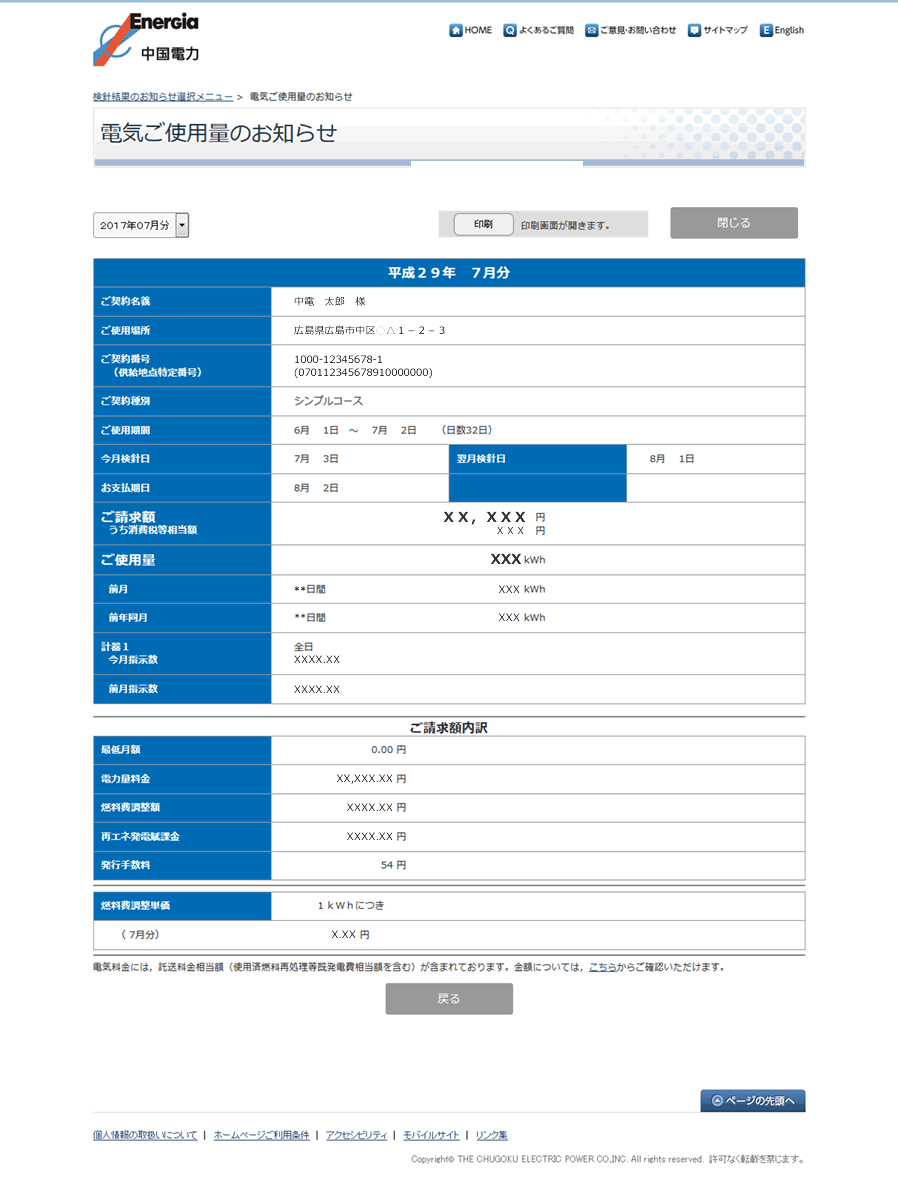898x1181 pixels.
Task: Click the contract name 中電 太郎 様
Action: [x=330, y=301]
